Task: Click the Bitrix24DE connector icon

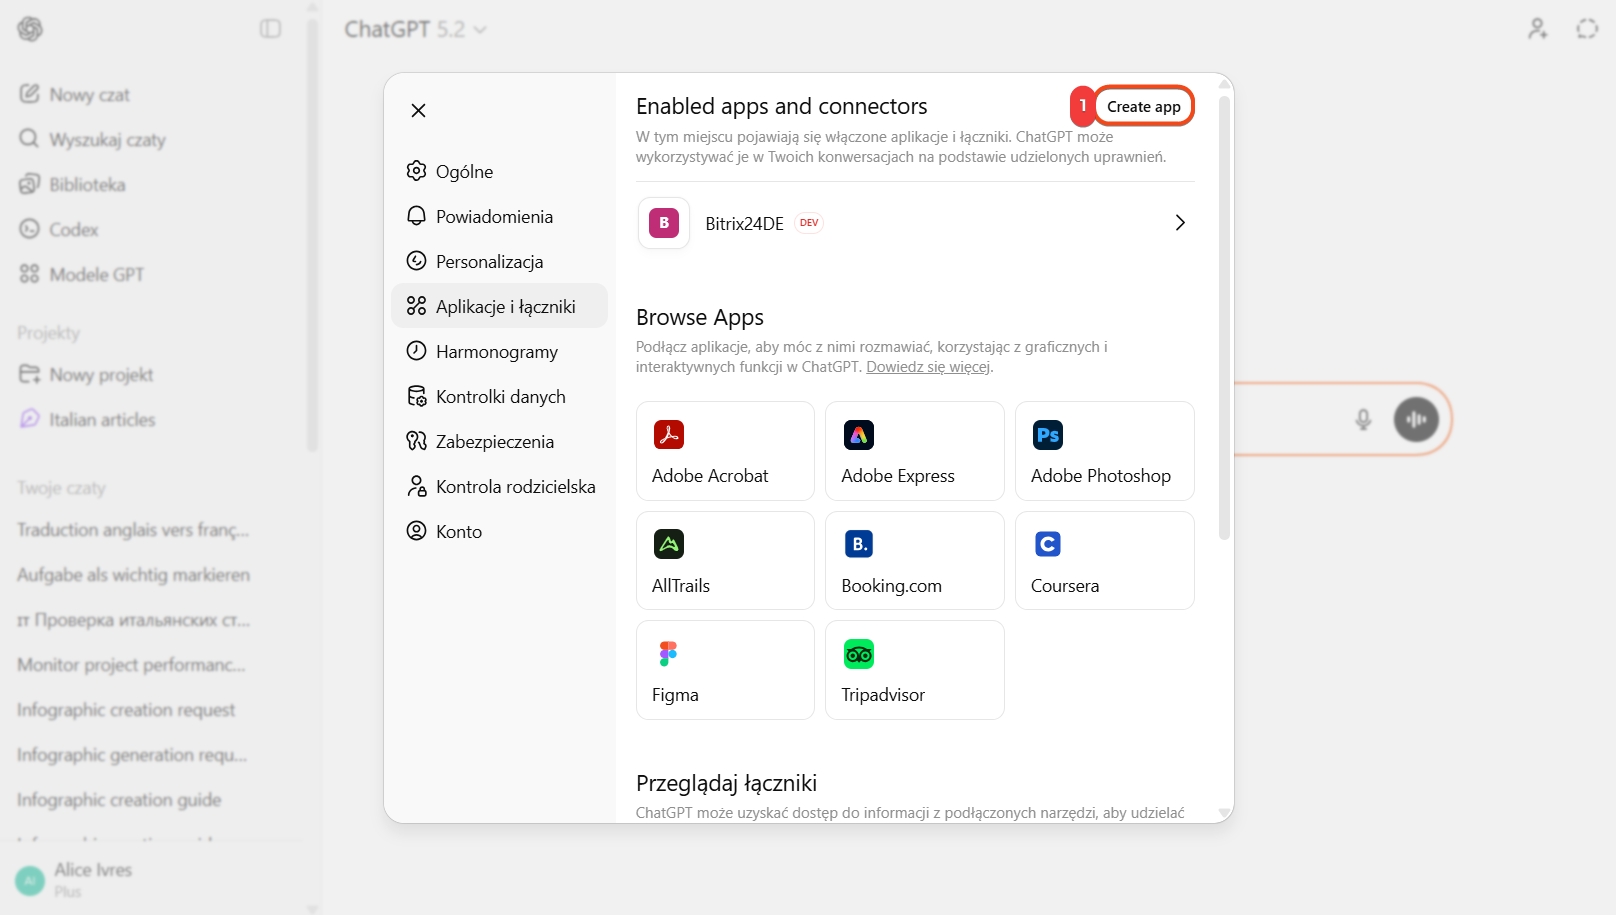Action: (x=664, y=223)
